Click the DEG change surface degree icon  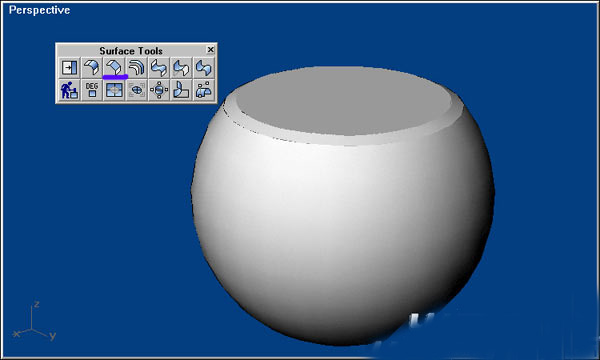click(x=92, y=90)
